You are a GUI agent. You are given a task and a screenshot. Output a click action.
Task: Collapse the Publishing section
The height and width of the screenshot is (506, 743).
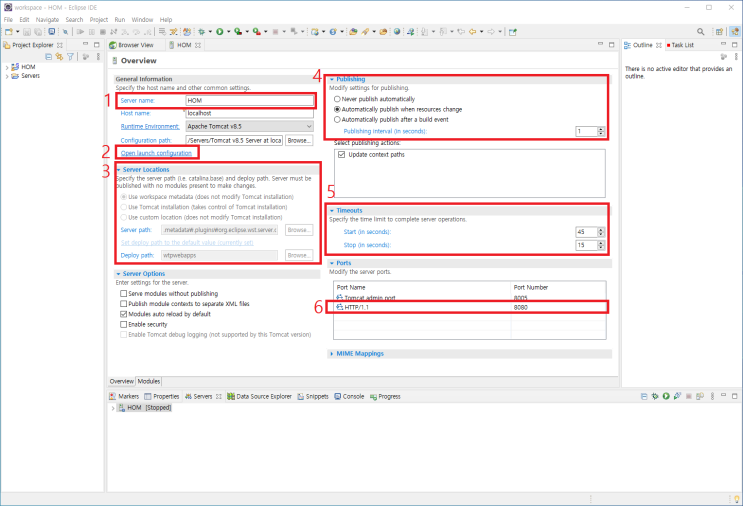(332, 79)
